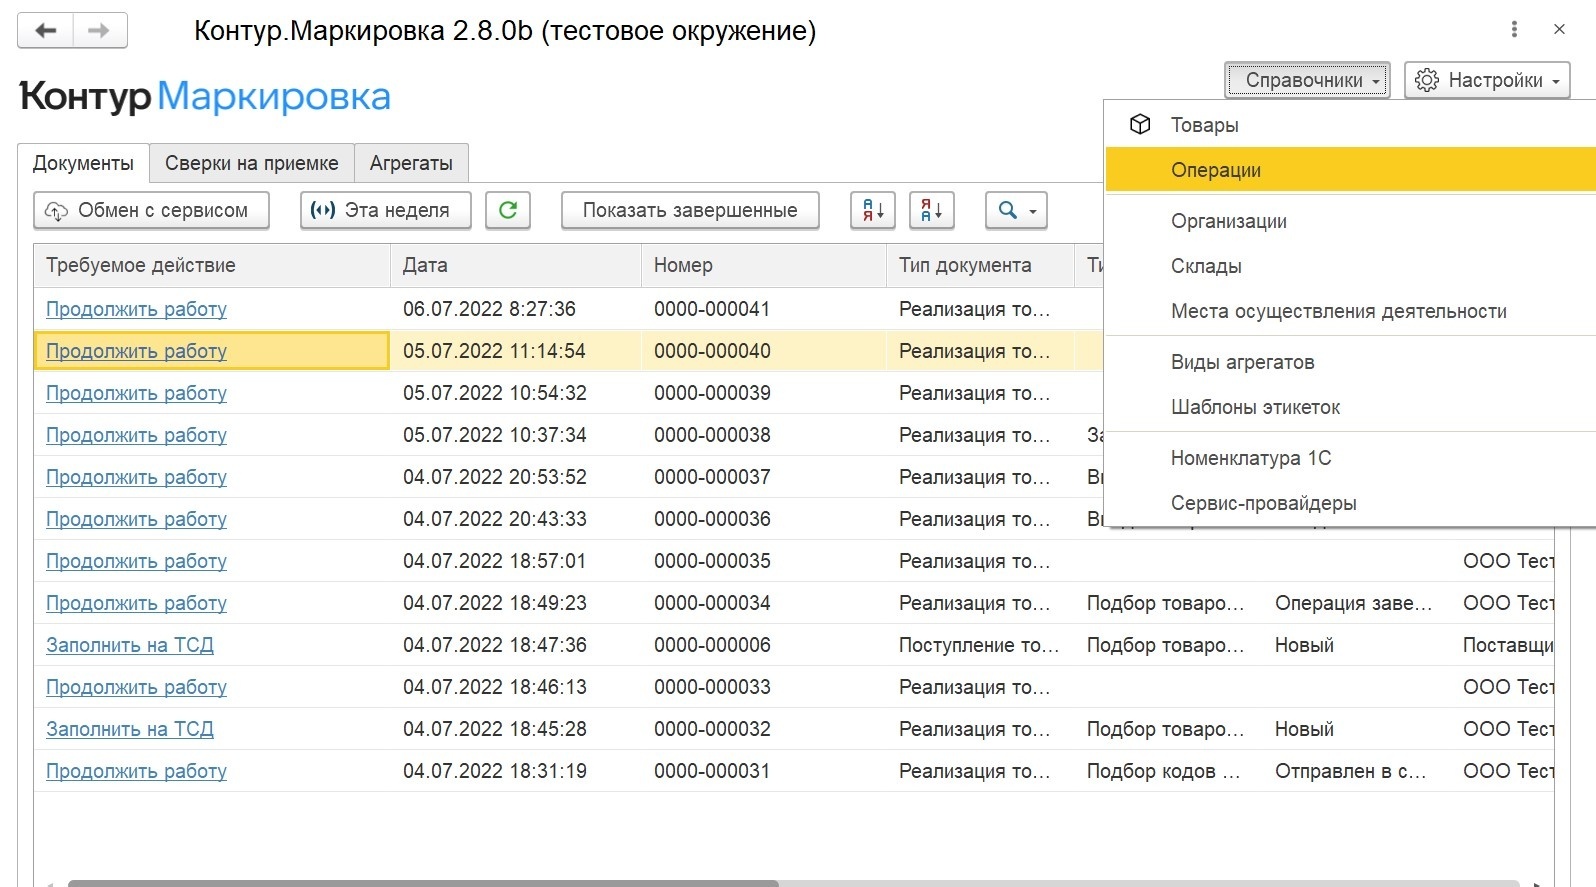
Task: Open the magnifier search dropdown
Action: [x=1016, y=210]
